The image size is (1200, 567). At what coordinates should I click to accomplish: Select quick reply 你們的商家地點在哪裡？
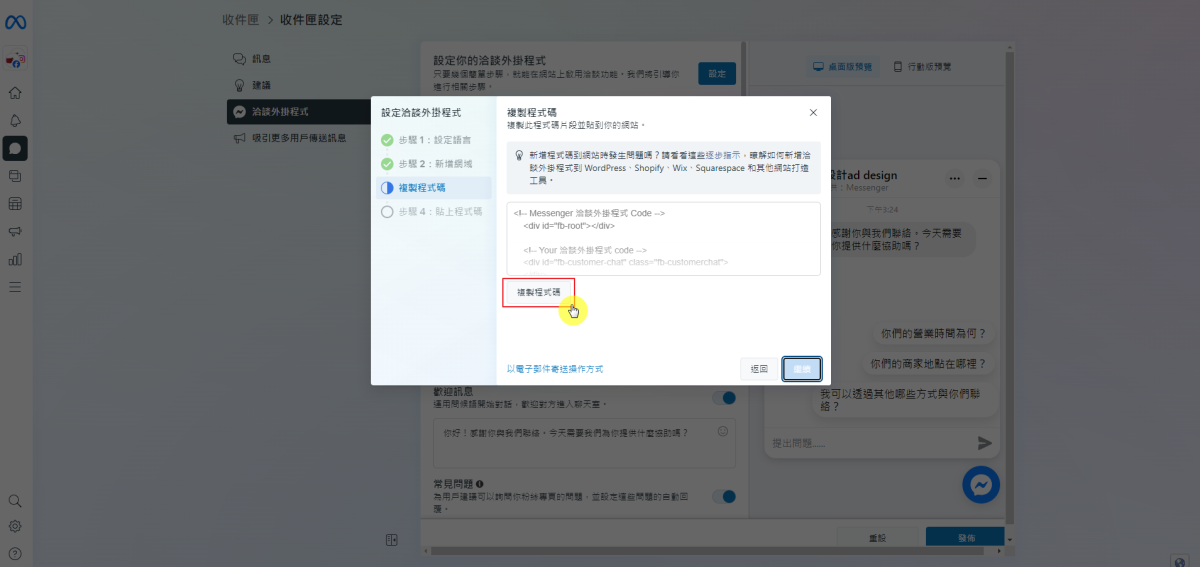(929, 364)
